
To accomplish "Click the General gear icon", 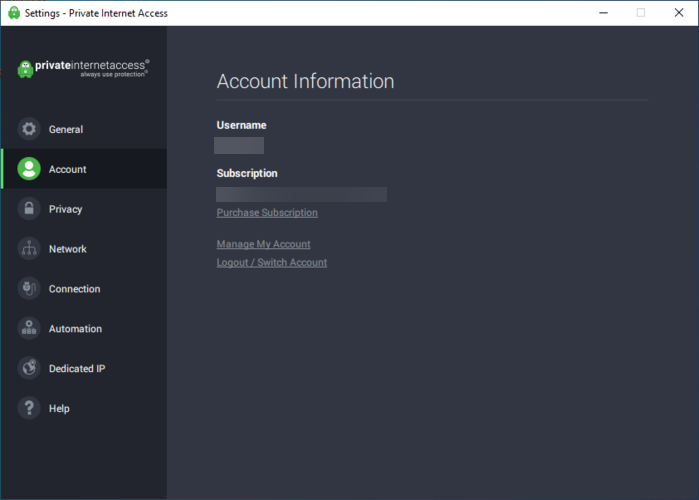I will [x=29, y=129].
